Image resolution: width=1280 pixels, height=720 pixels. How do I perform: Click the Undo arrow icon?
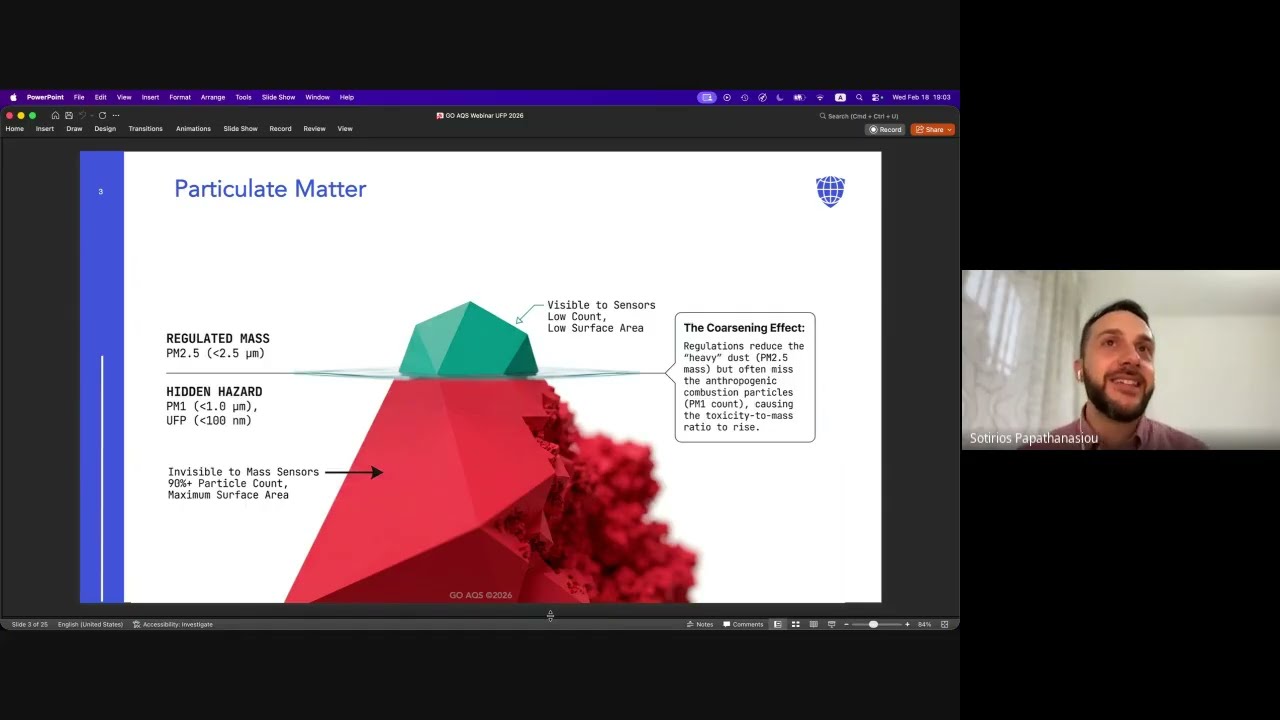pyautogui.click(x=82, y=115)
